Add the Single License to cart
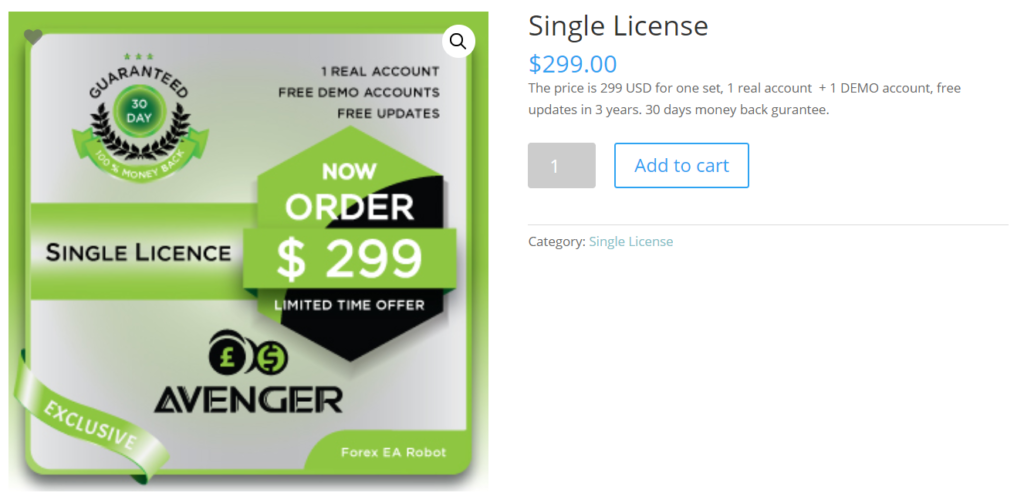This screenshot has width=1024, height=496. click(x=681, y=166)
